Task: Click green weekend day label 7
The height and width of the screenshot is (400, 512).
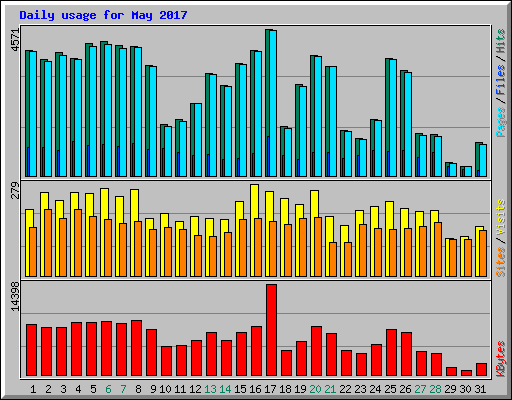Action: click(123, 389)
